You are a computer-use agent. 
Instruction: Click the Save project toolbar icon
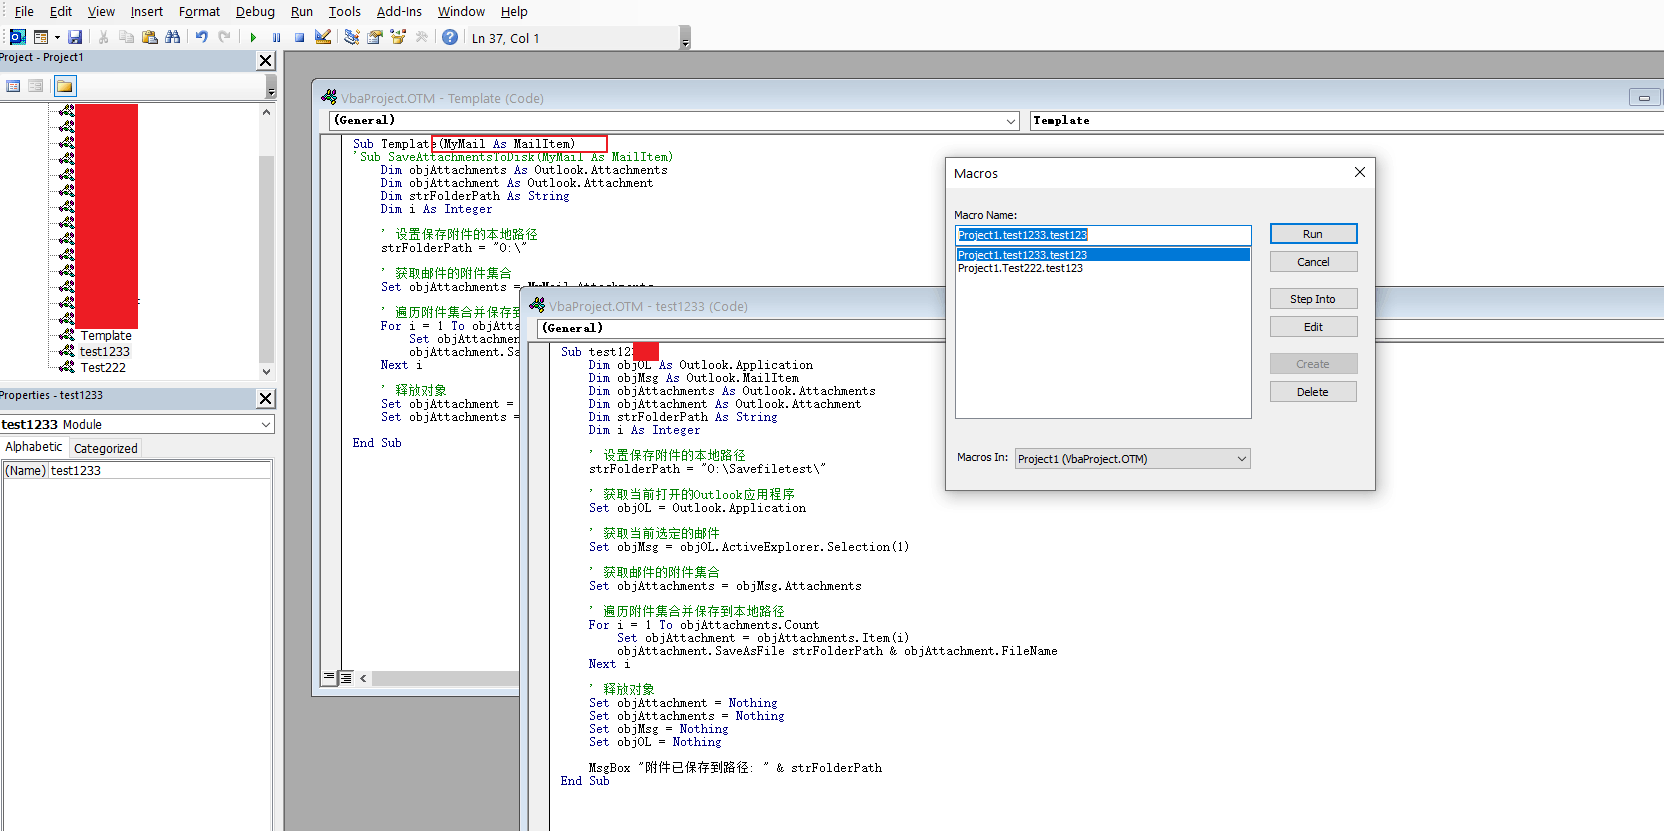tap(75, 37)
